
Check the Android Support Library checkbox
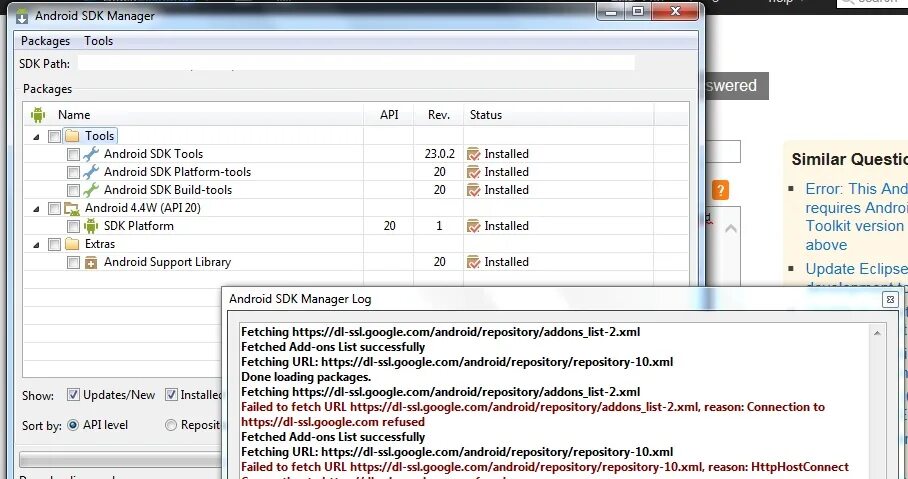click(x=73, y=262)
